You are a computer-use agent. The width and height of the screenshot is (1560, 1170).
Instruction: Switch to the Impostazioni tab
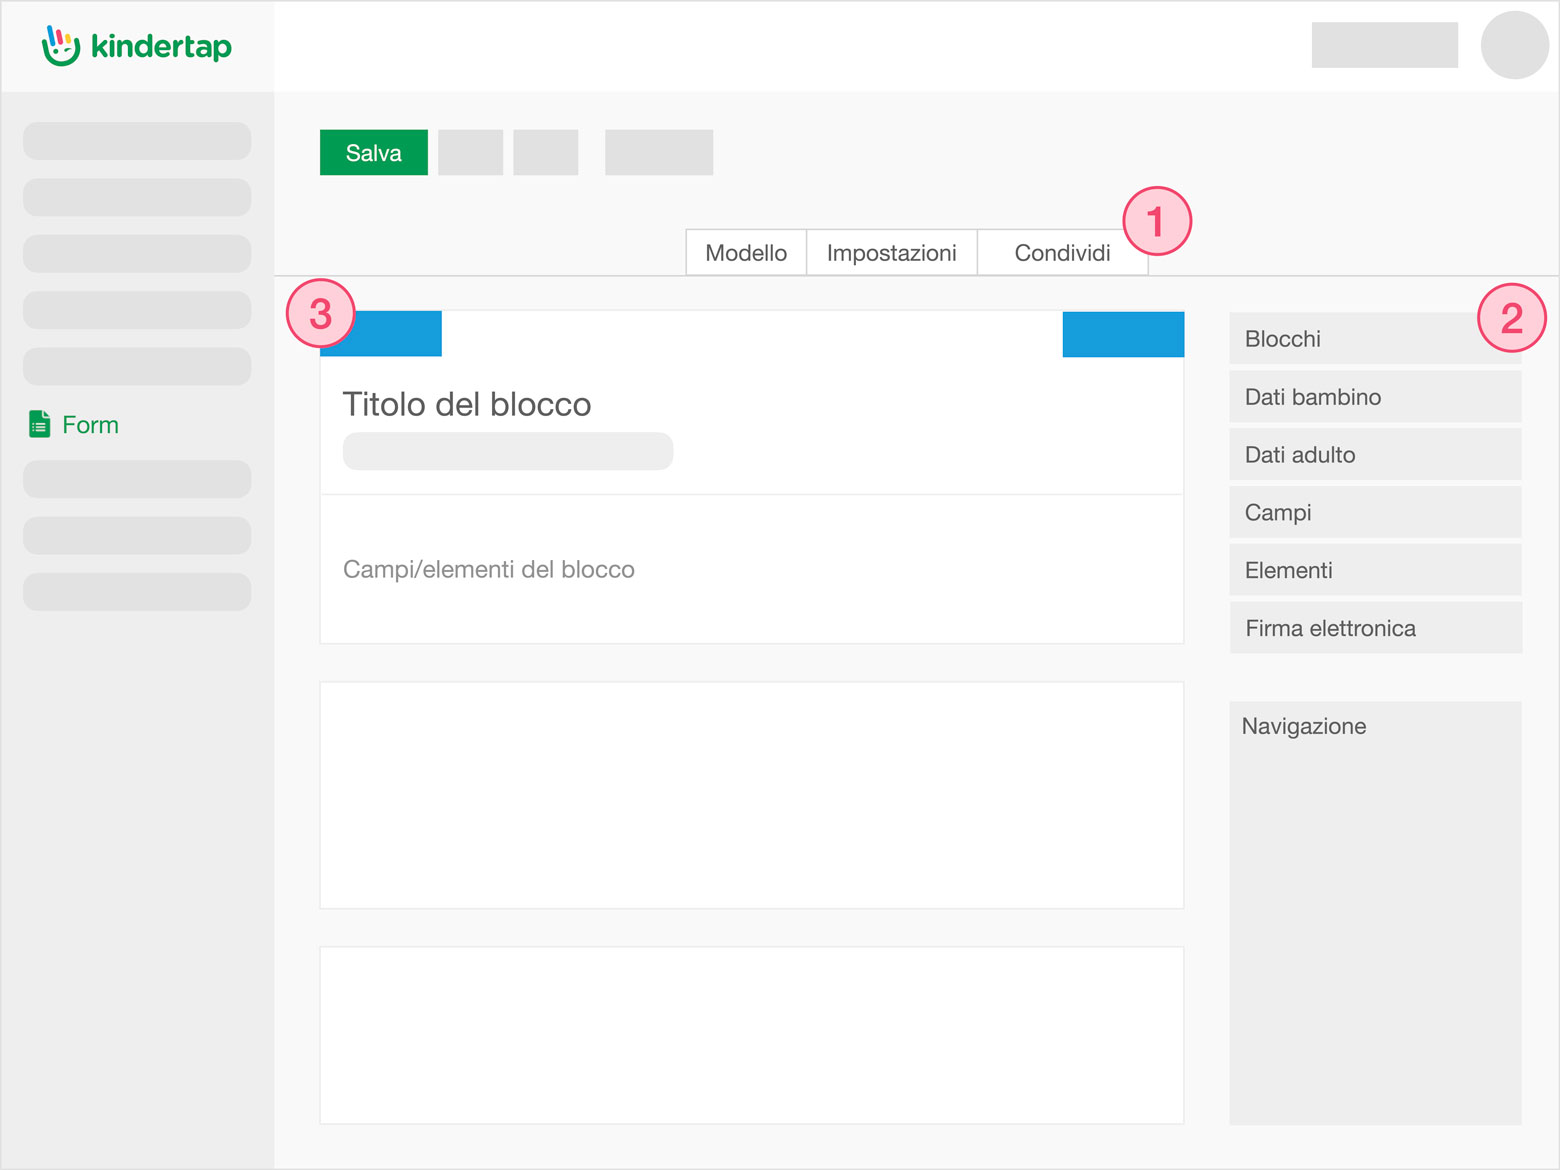(891, 253)
